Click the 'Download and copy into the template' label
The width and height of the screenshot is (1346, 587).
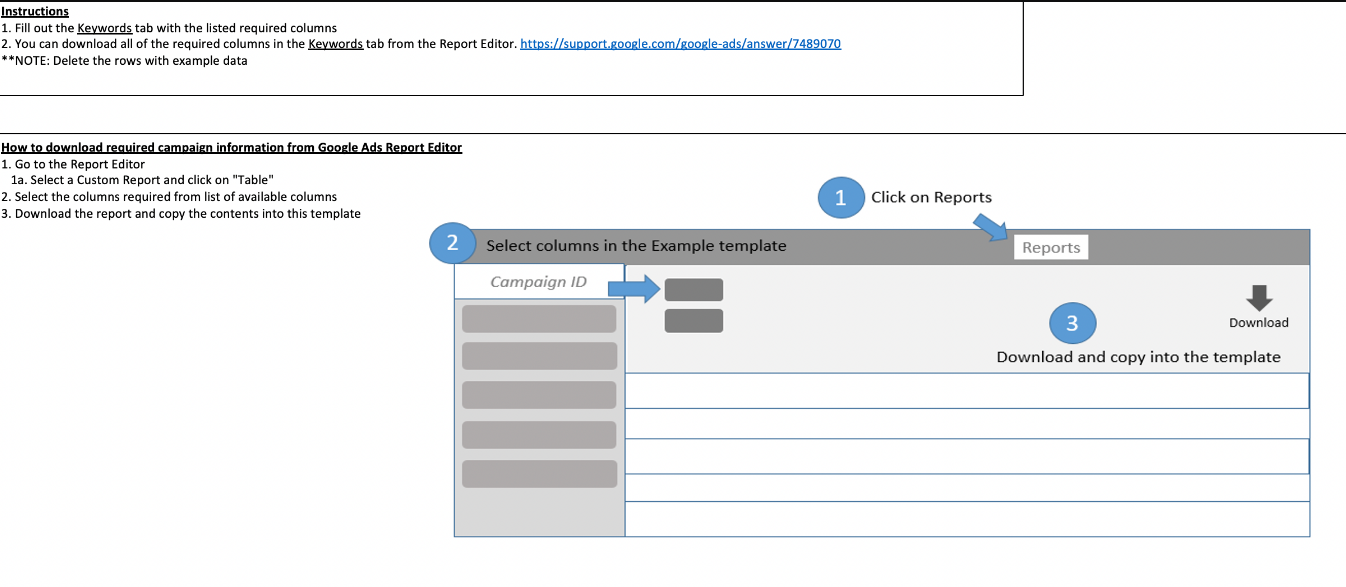[x=1137, y=356]
